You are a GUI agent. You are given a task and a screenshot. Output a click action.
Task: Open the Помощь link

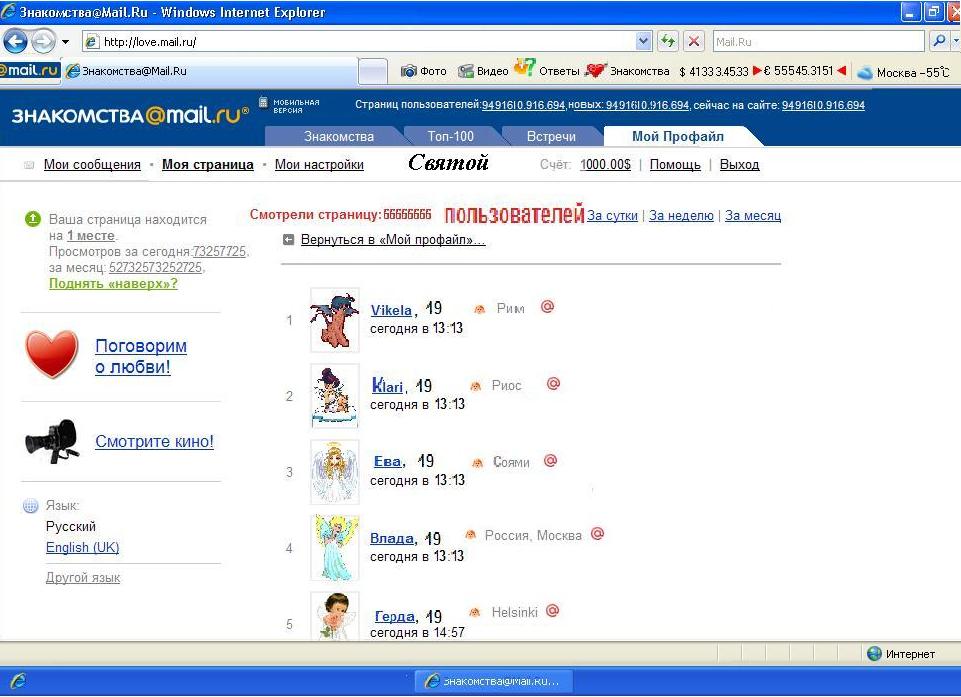pyautogui.click(x=675, y=164)
